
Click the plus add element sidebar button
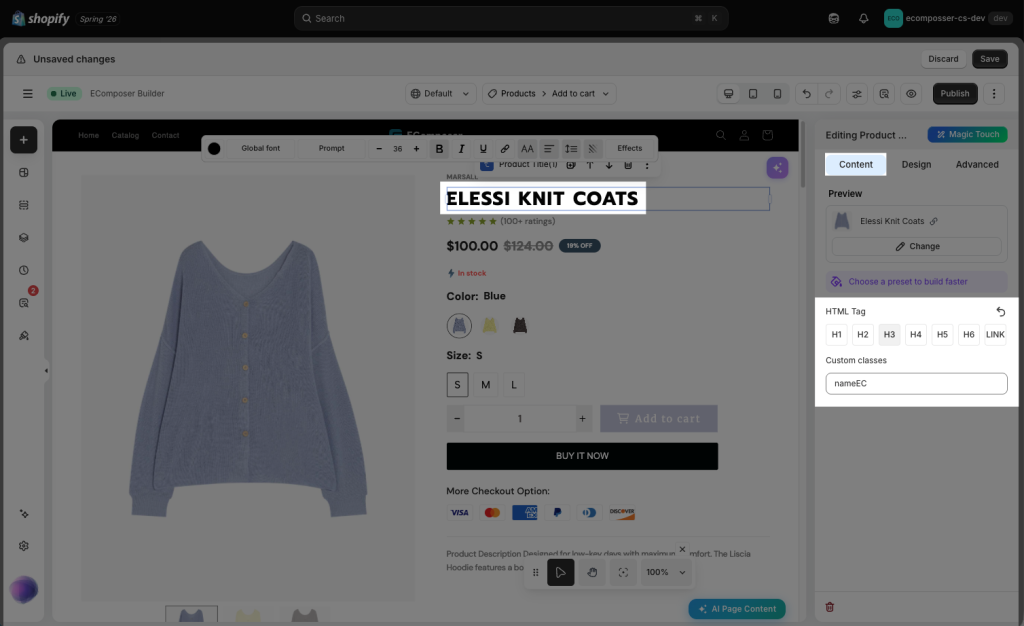pos(24,140)
